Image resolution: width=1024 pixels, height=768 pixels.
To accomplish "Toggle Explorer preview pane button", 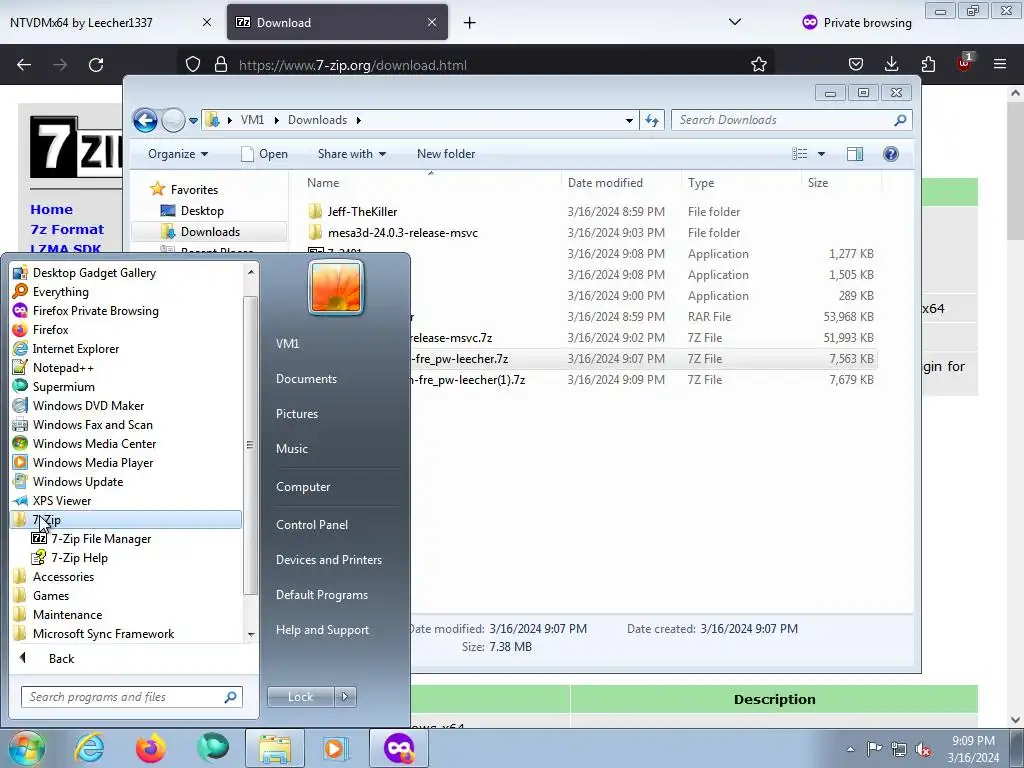I will (x=854, y=153).
